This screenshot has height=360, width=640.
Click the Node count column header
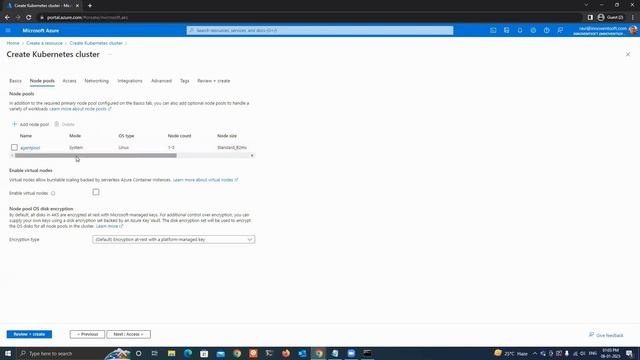(179, 136)
